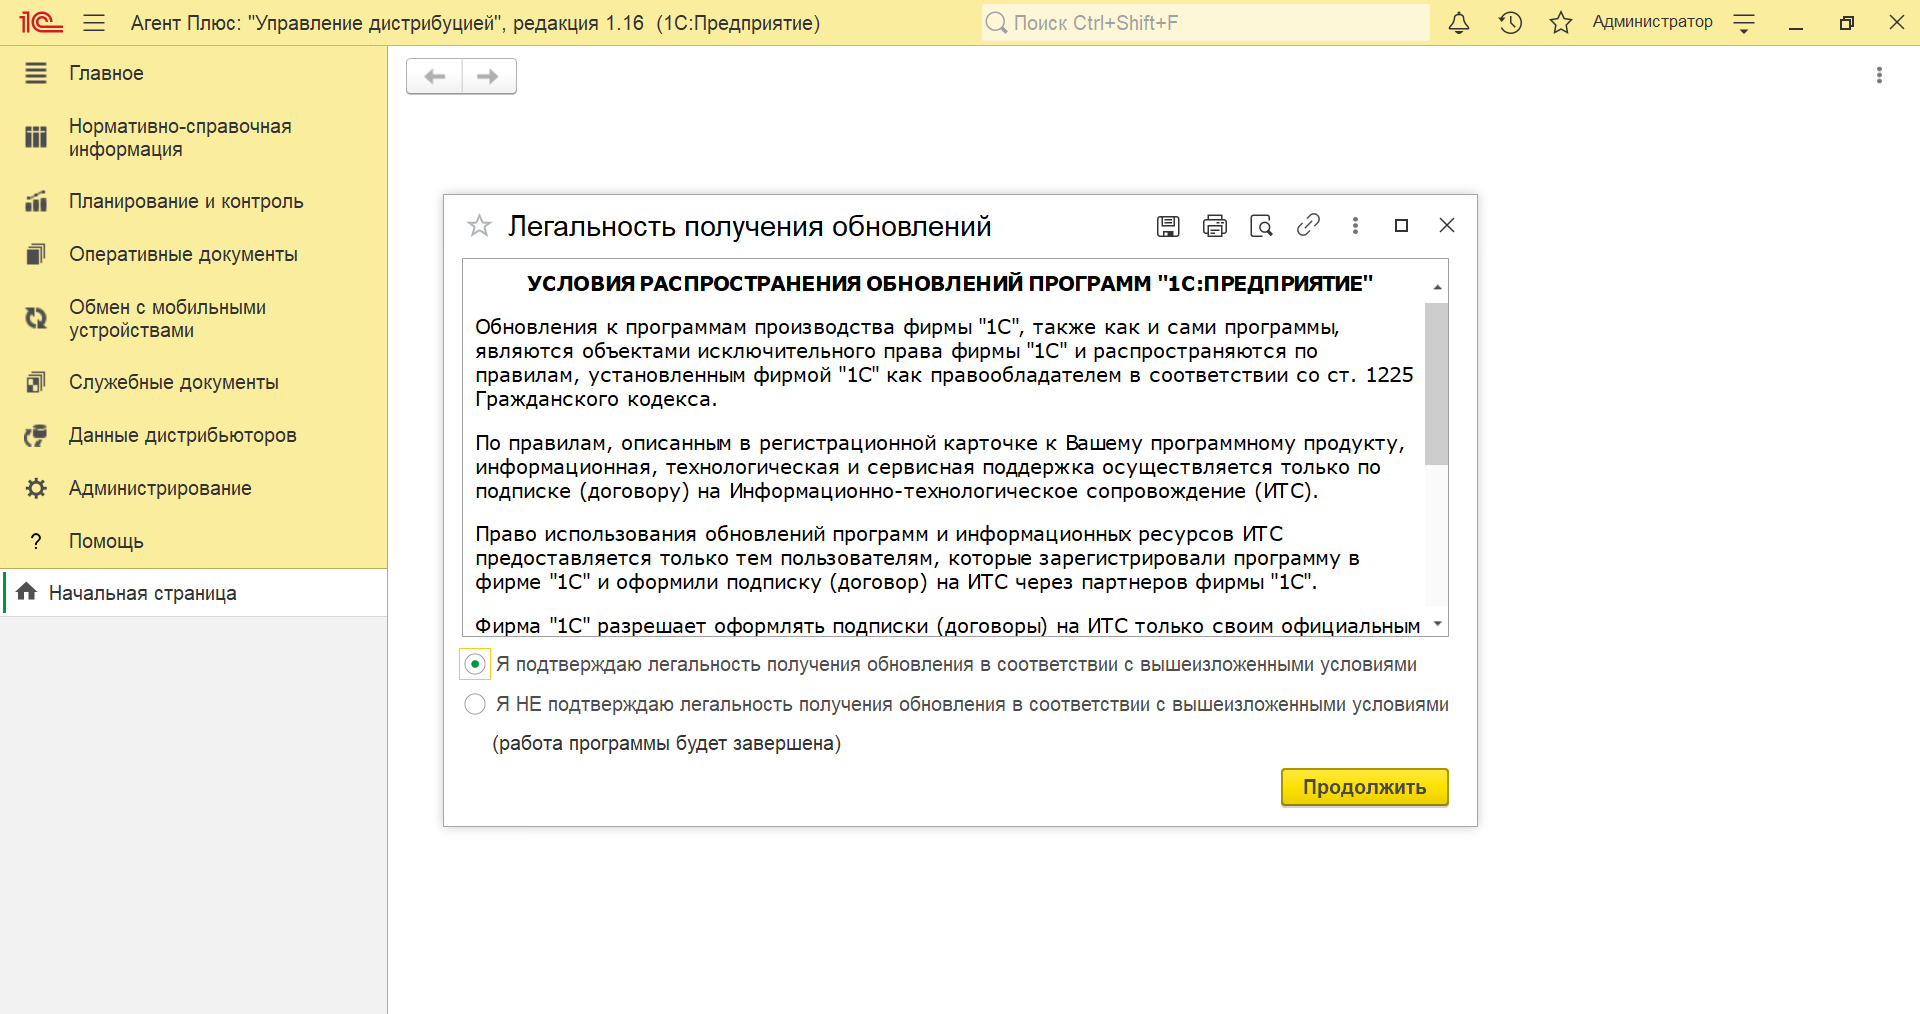Close the Легальность получения обновлений dialog

click(1447, 225)
